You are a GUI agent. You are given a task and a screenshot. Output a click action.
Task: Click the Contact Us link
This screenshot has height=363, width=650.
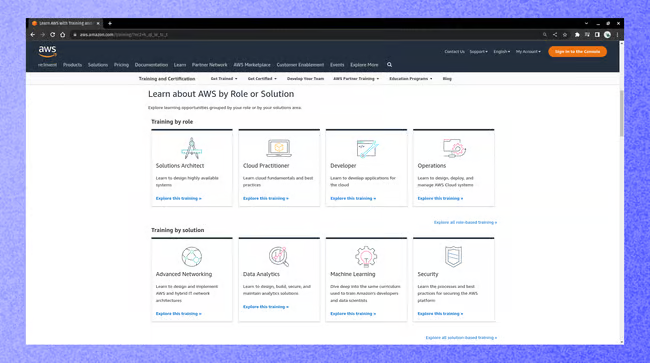pyautogui.click(x=454, y=52)
